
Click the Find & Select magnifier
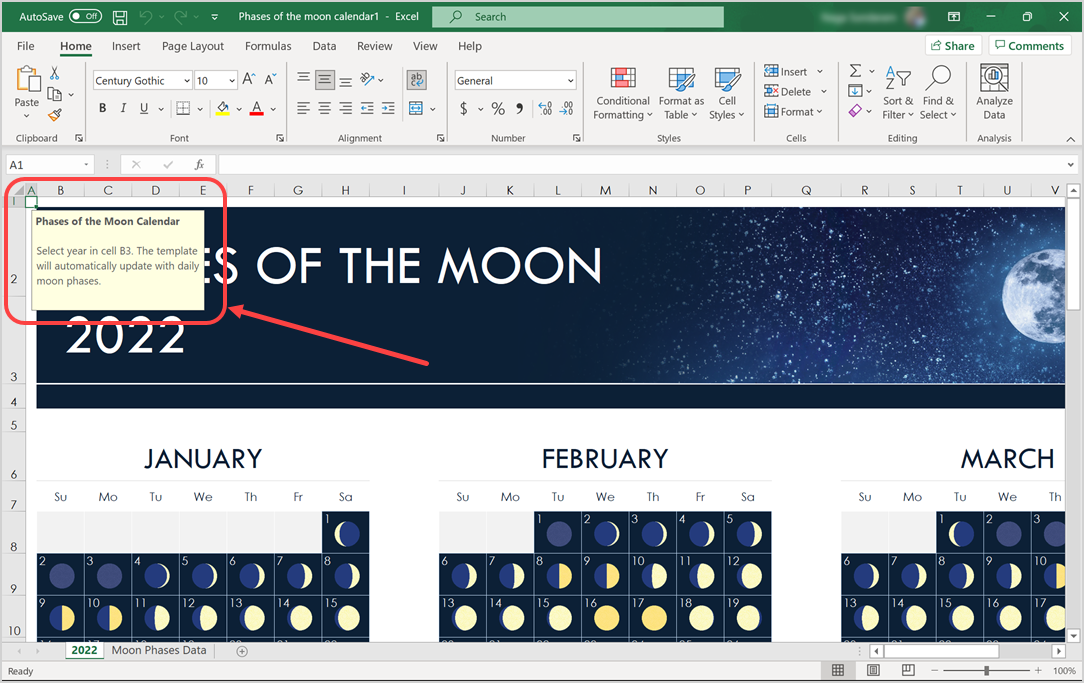(x=938, y=79)
